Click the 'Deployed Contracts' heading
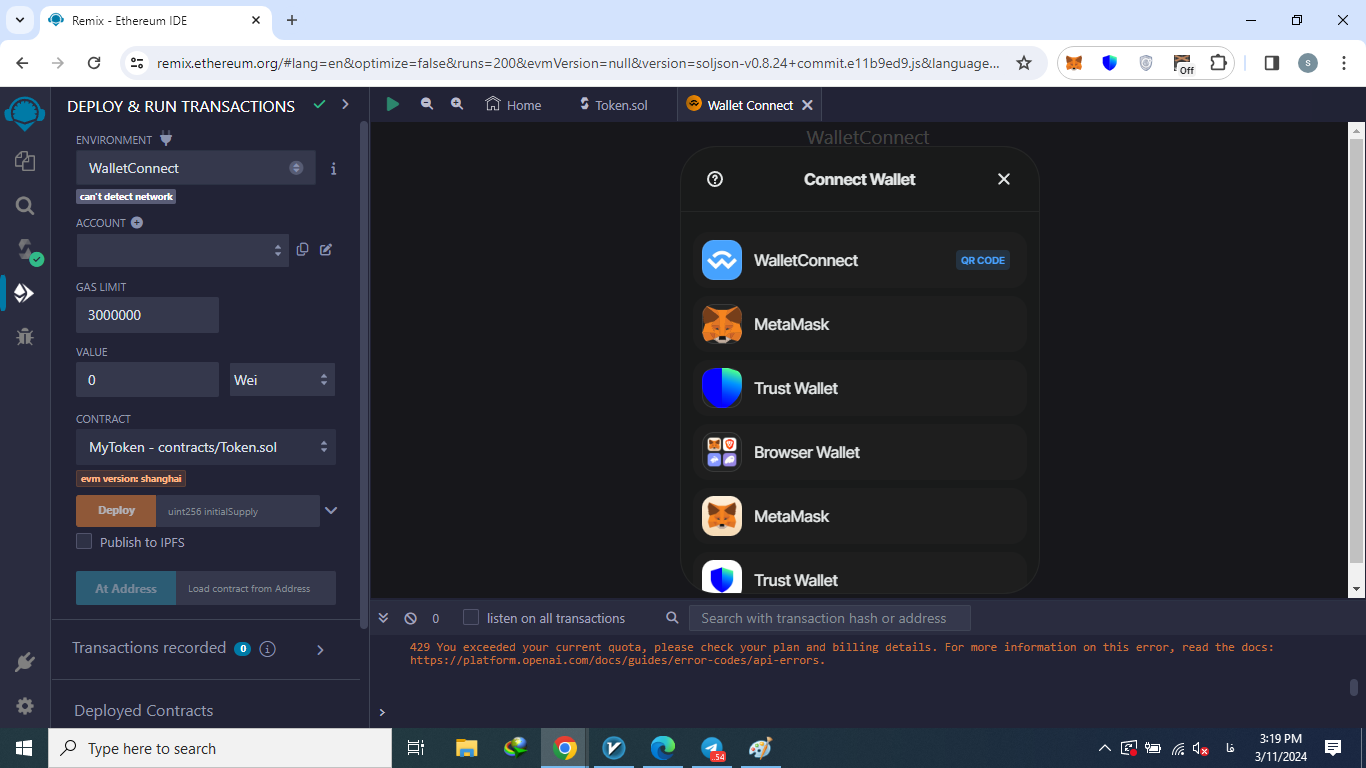Viewport: 1366px width, 768px height. click(144, 711)
